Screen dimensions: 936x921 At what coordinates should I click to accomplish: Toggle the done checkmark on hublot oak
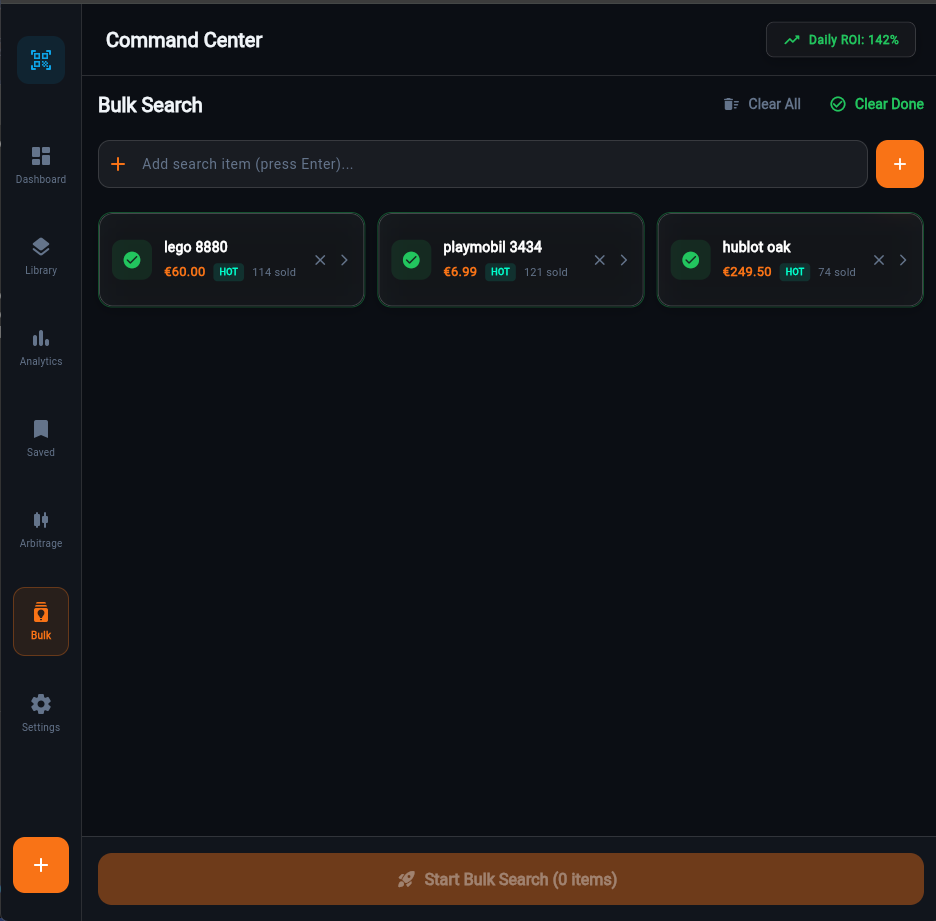point(690,259)
